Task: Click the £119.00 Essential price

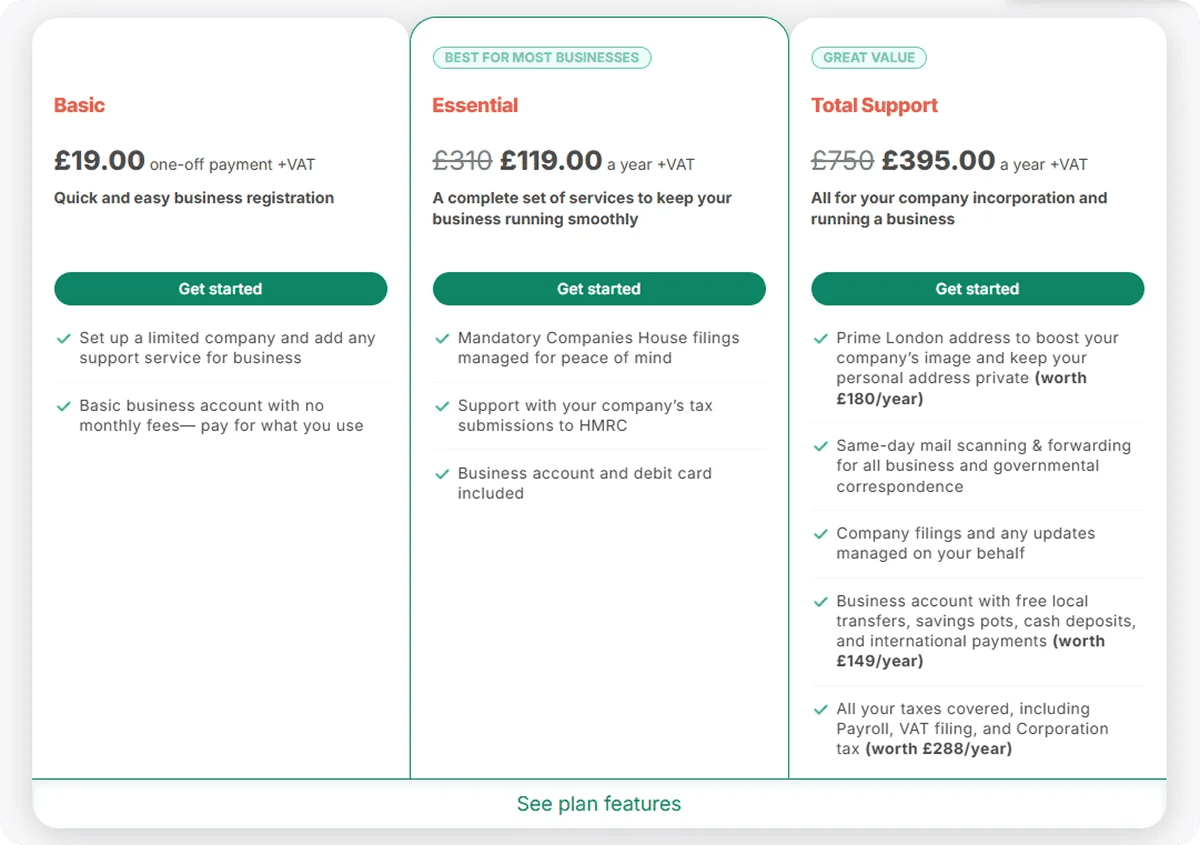Action: [x=551, y=160]
